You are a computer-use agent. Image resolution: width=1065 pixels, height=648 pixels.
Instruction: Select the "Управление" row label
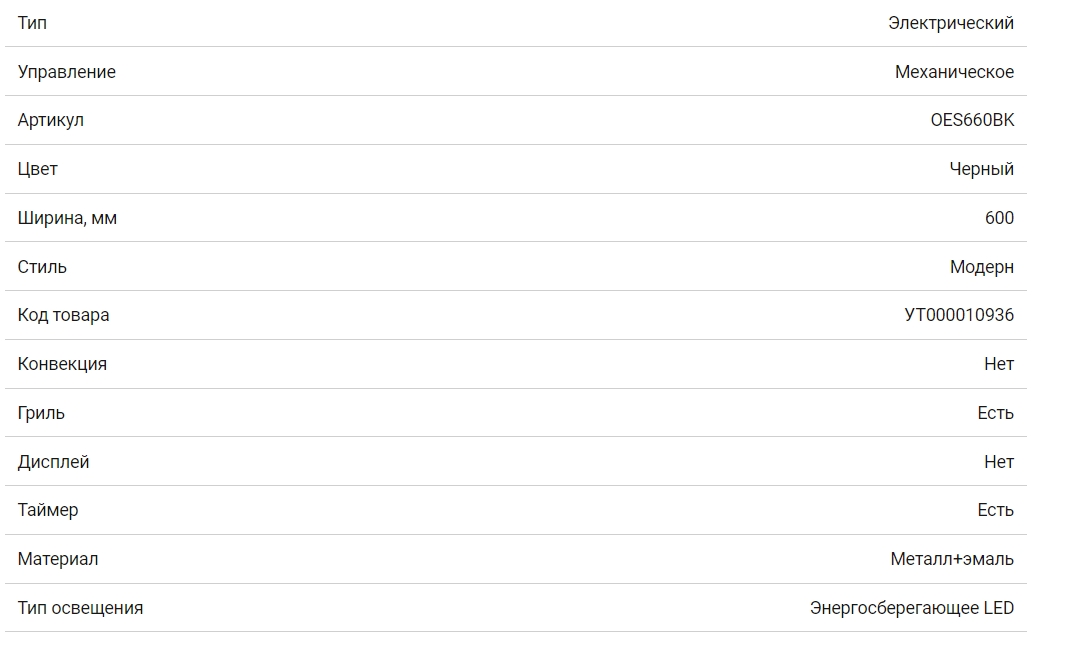tap(66, 72)
